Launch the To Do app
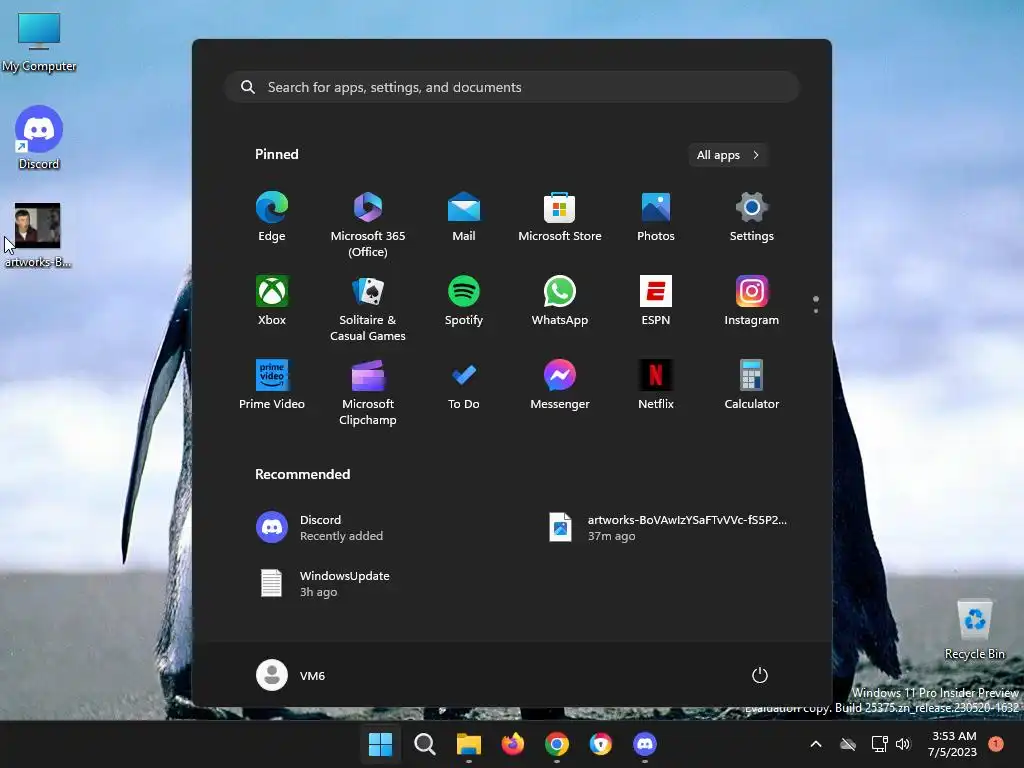The image size is (1024, 768). click(x=464, y=385)
